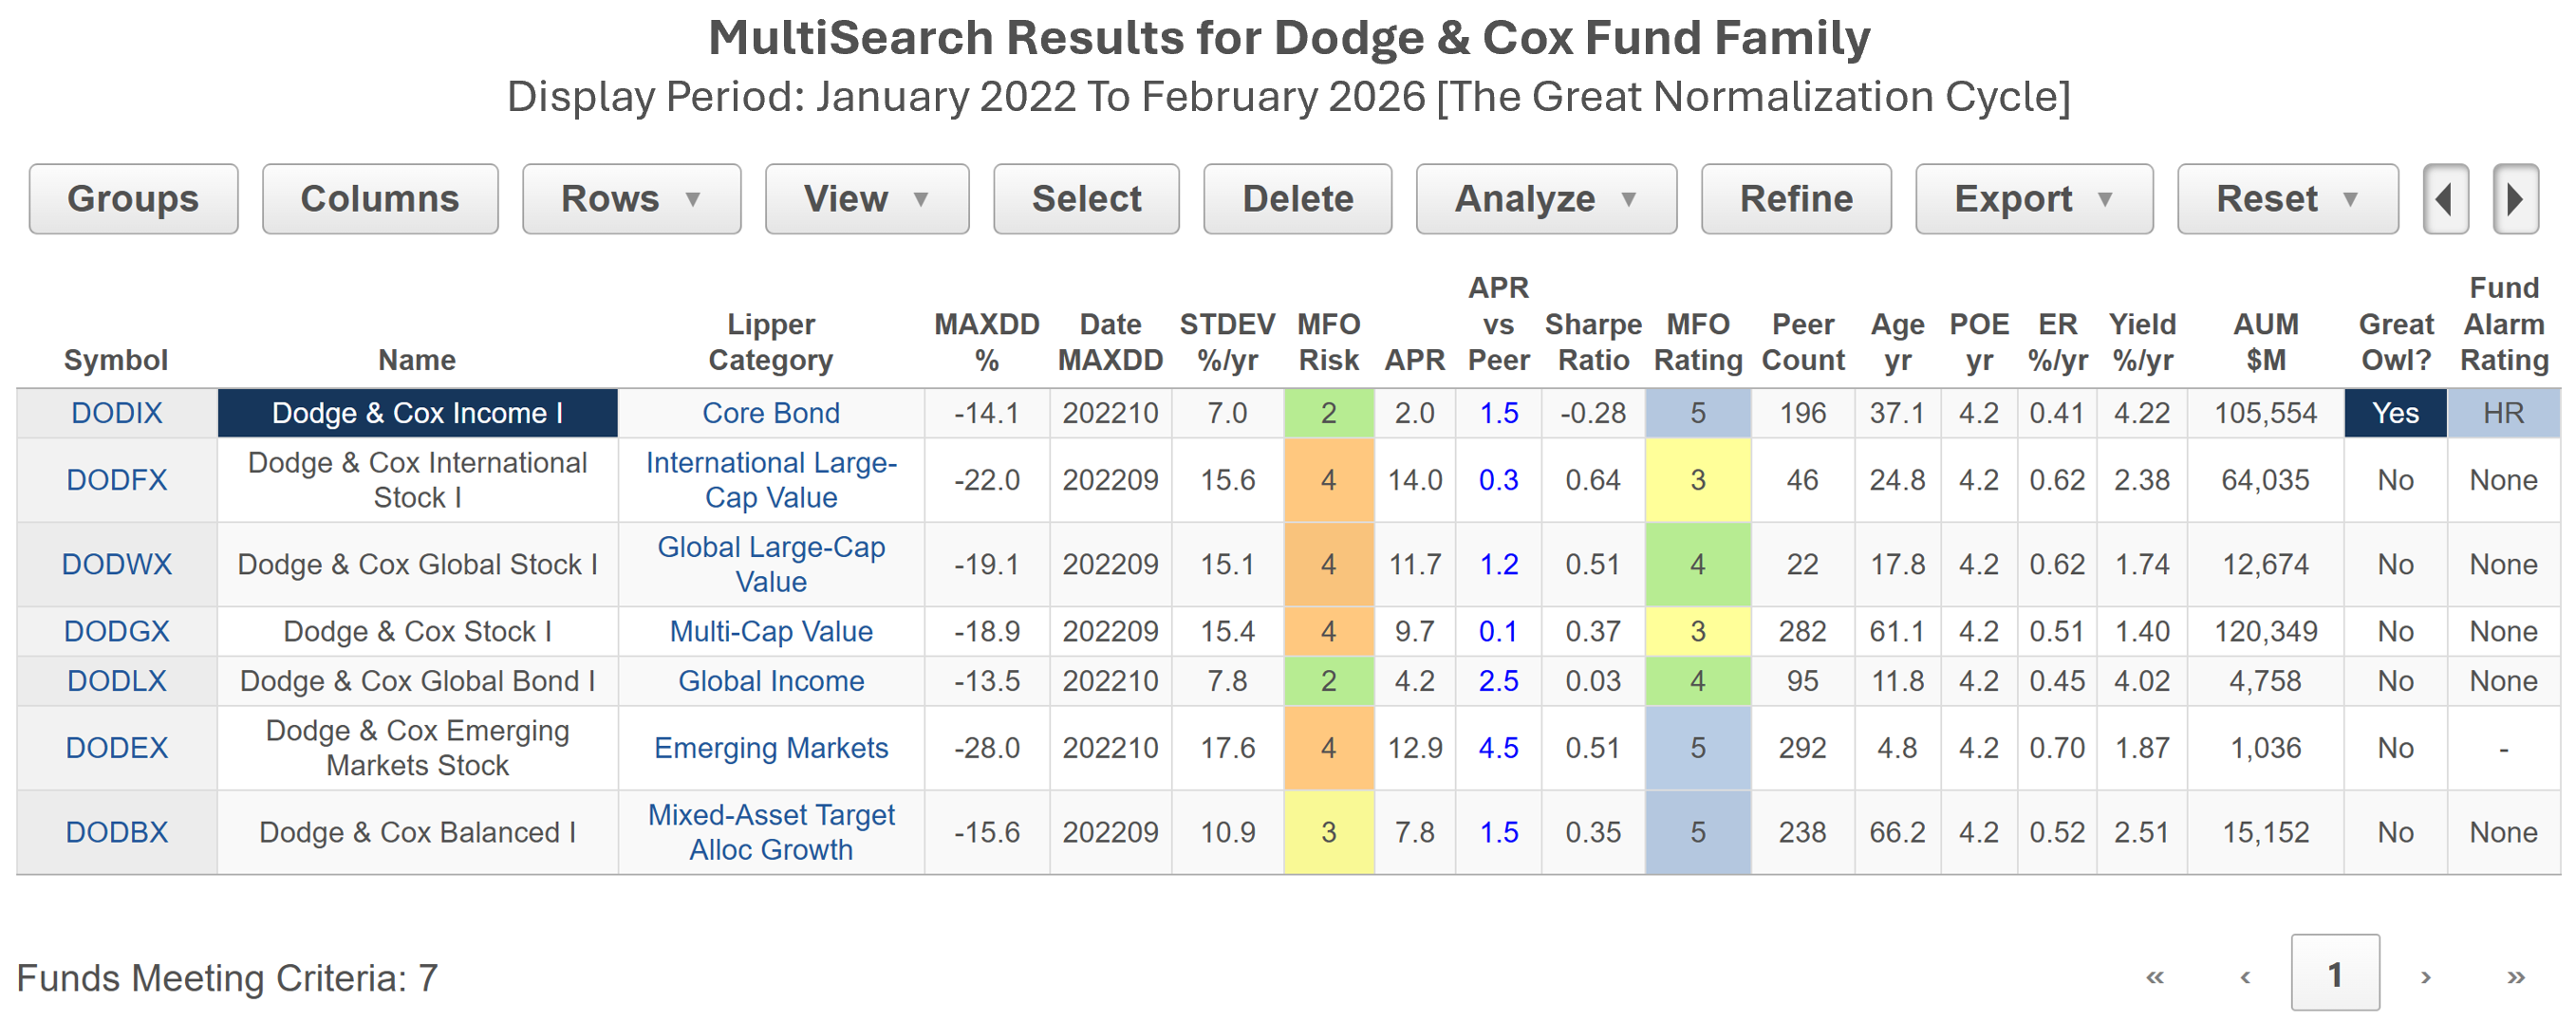Go to the previous results page
Viewport: 2576px width, 1021px height.
[2244, 976]
